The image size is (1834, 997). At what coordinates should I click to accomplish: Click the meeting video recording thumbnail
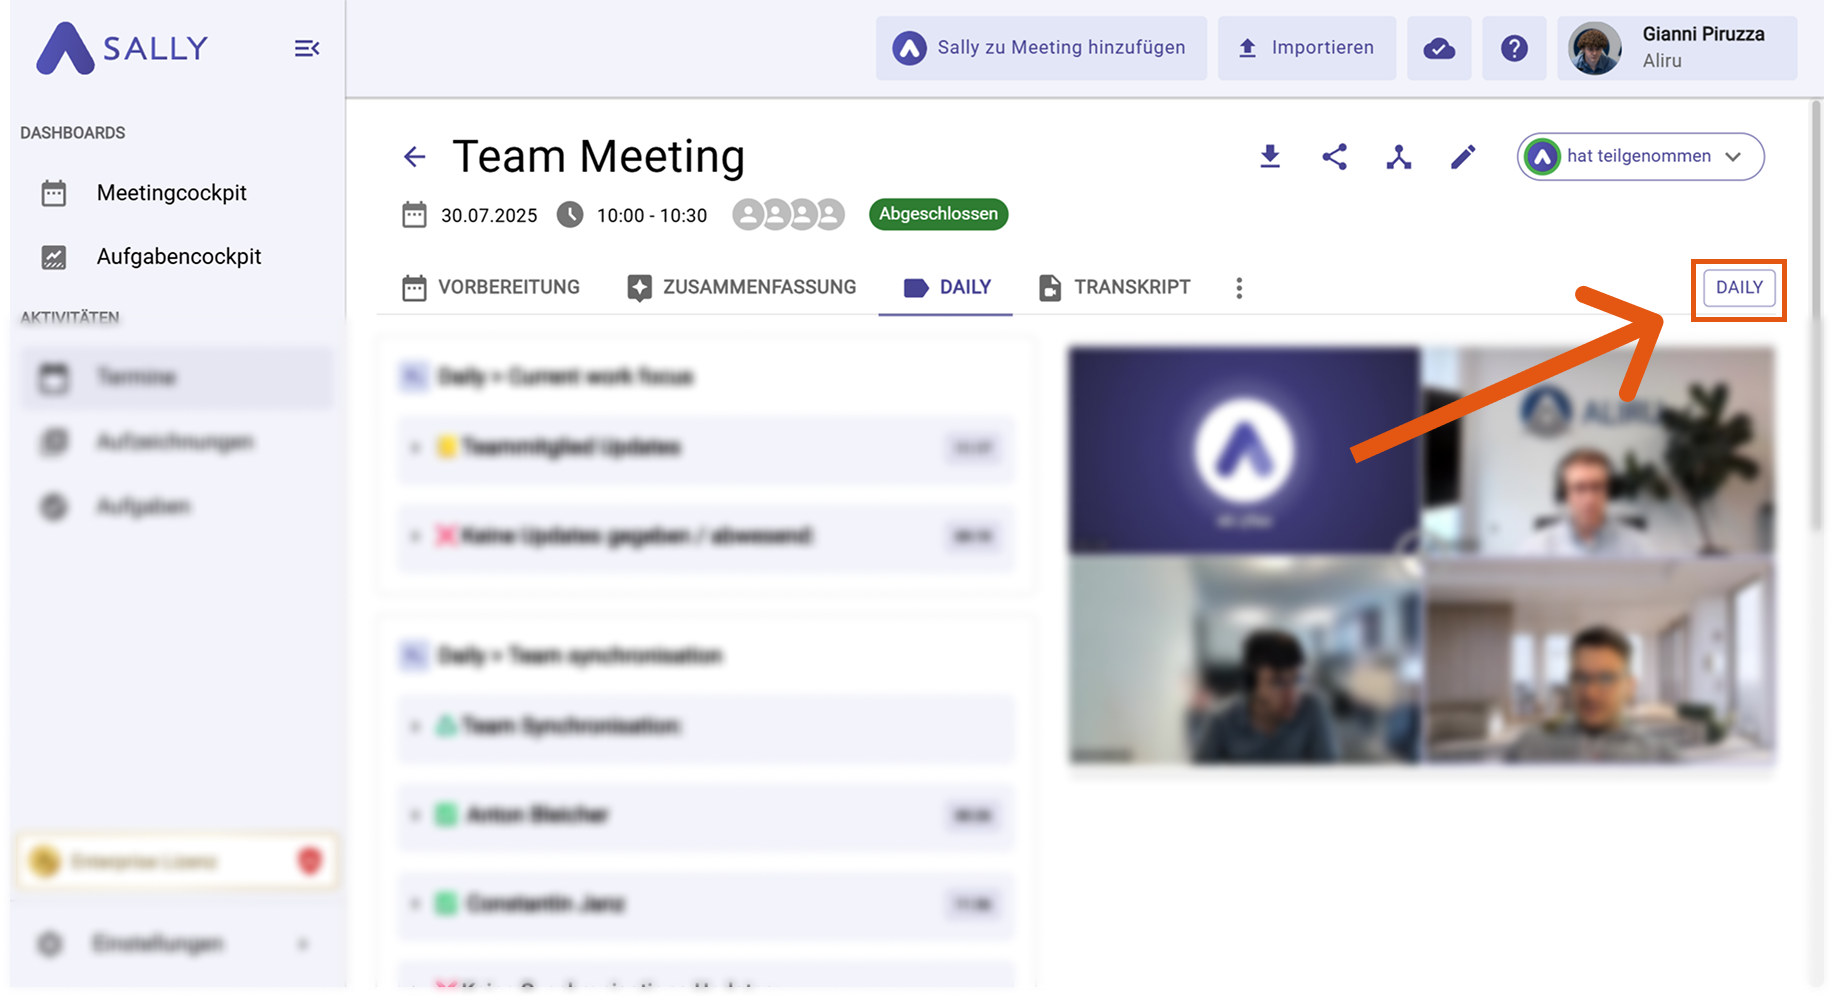coord(1421,556)
